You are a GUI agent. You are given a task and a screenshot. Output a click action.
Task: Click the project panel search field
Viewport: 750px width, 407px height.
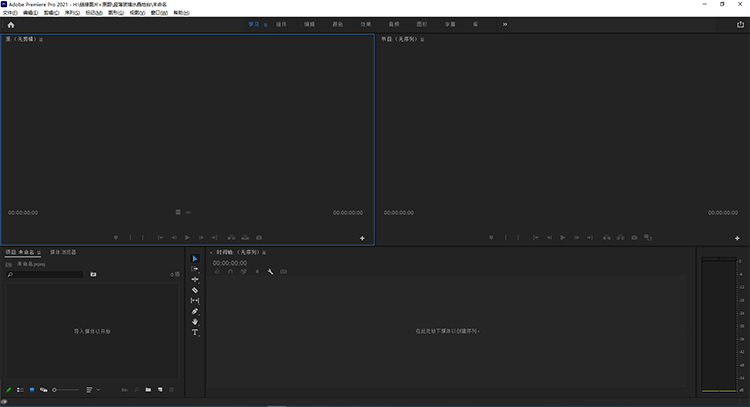pyautogui.click(x=45, y=274)
